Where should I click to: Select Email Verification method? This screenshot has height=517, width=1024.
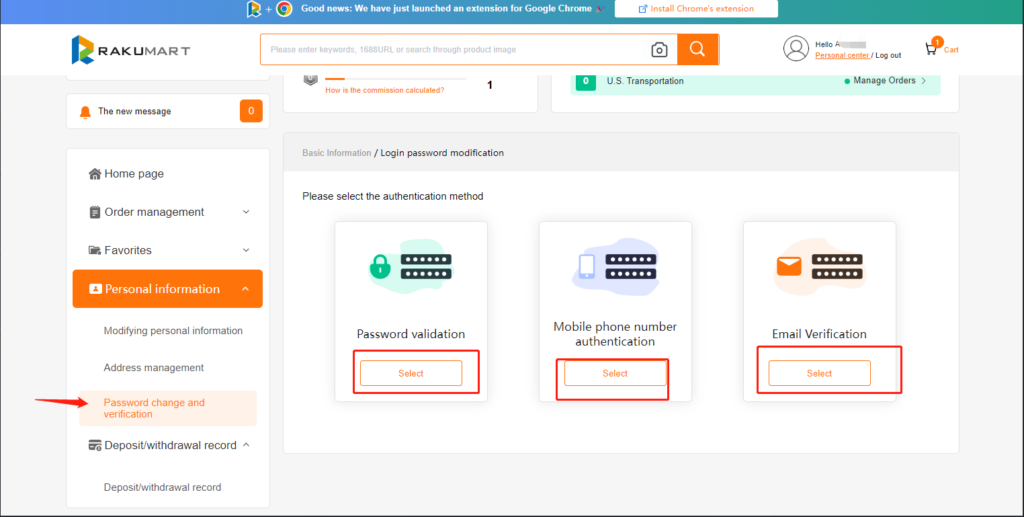coord(820,373)
